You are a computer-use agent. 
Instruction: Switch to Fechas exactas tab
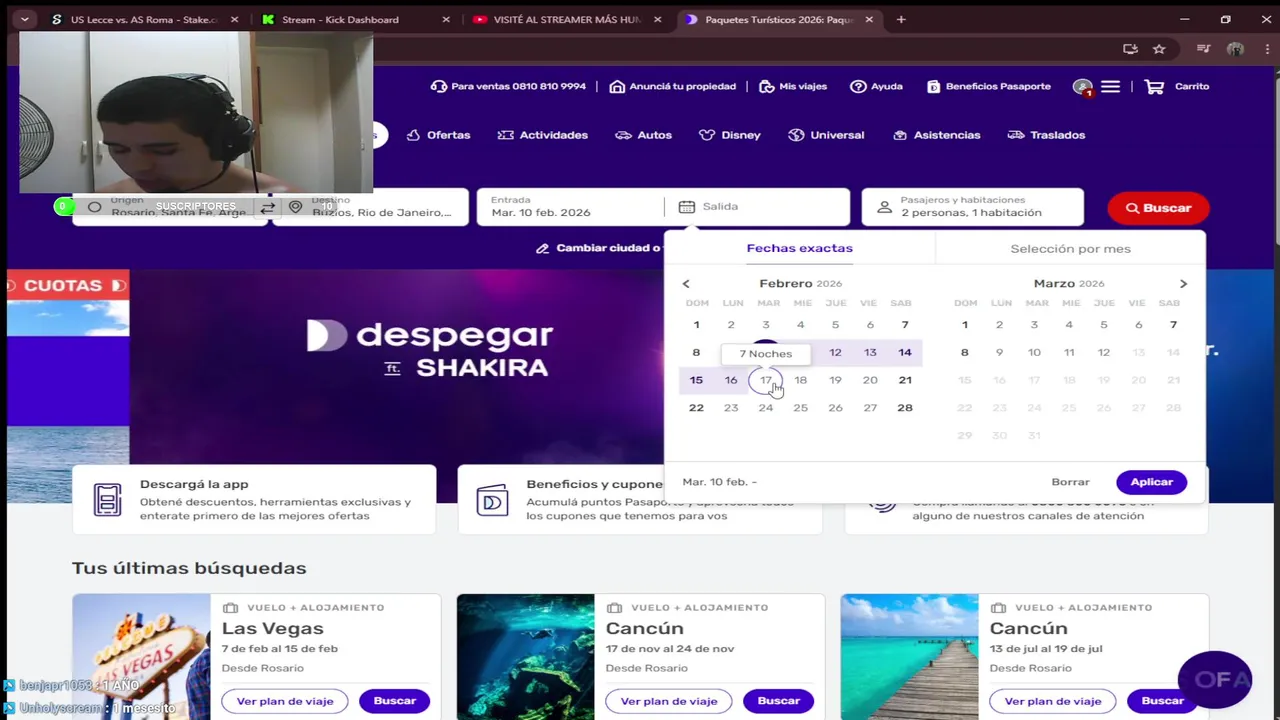[x=799, y=248]
